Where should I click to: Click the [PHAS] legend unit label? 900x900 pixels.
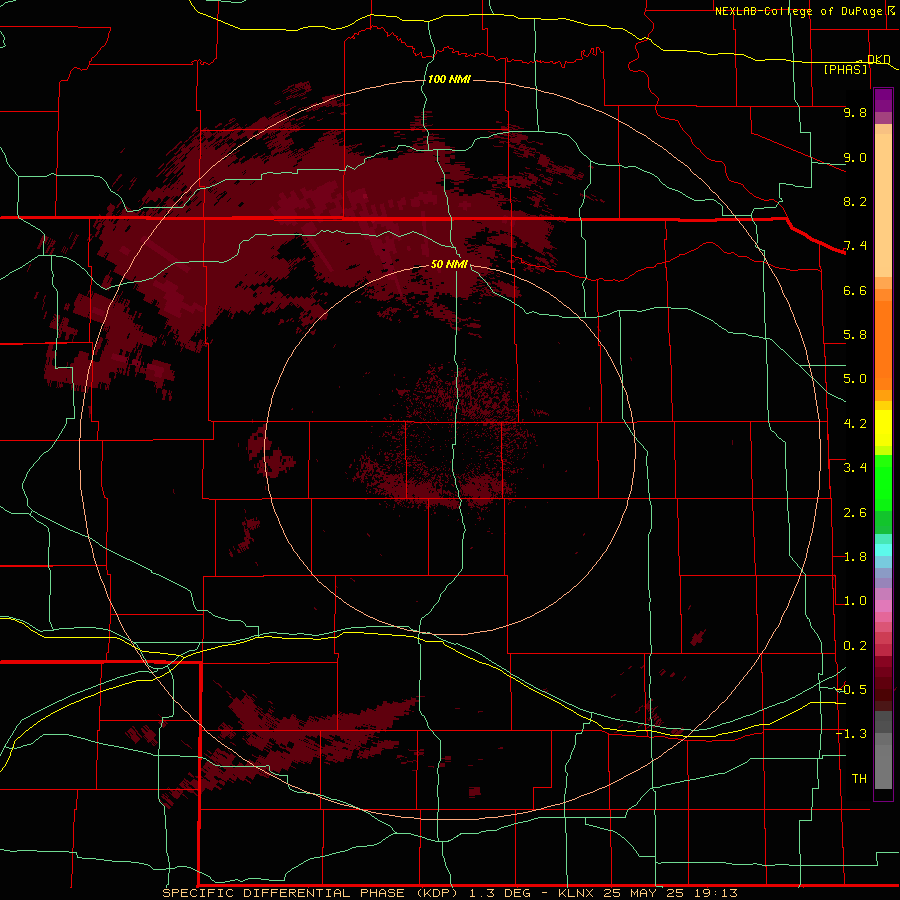(846, 69)
